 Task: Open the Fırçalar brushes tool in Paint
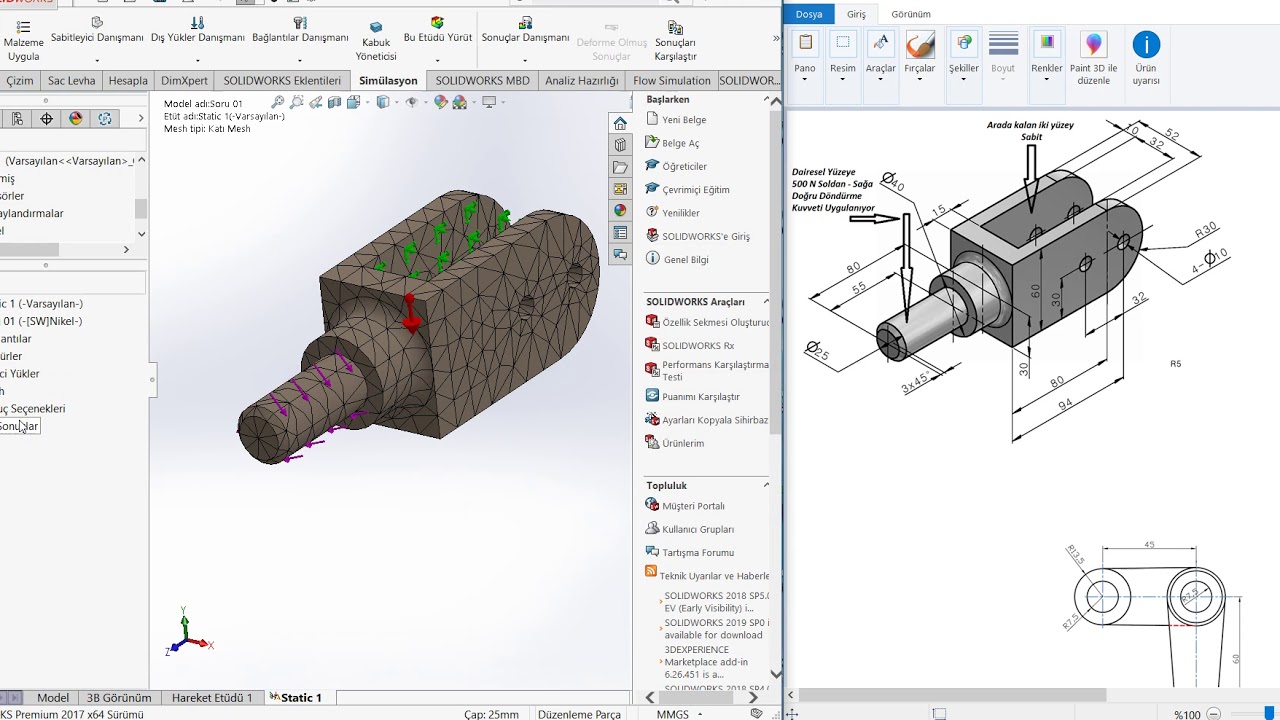[x=919, y=55]
